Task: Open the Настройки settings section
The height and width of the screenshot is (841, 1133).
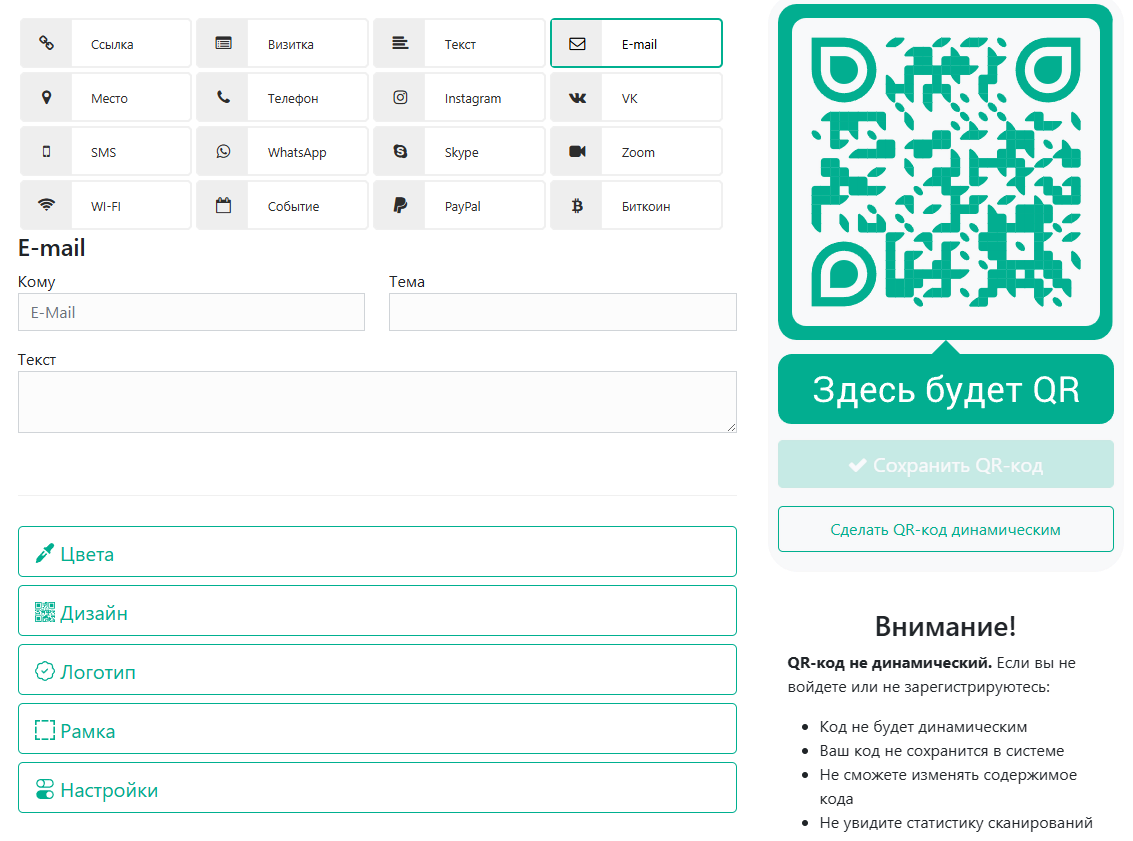Action: [377, 788]
